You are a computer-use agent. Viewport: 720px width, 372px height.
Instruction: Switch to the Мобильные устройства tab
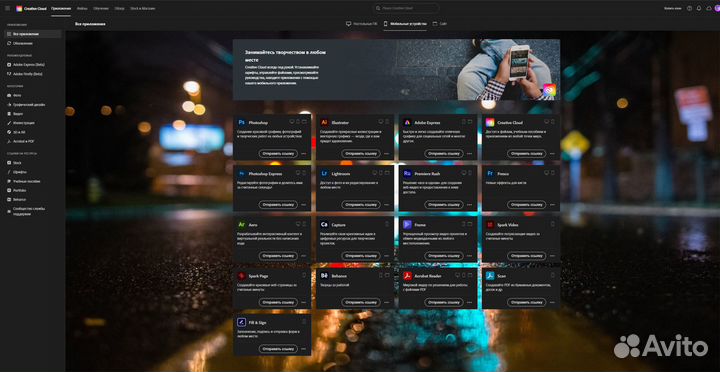click(405, 23)
